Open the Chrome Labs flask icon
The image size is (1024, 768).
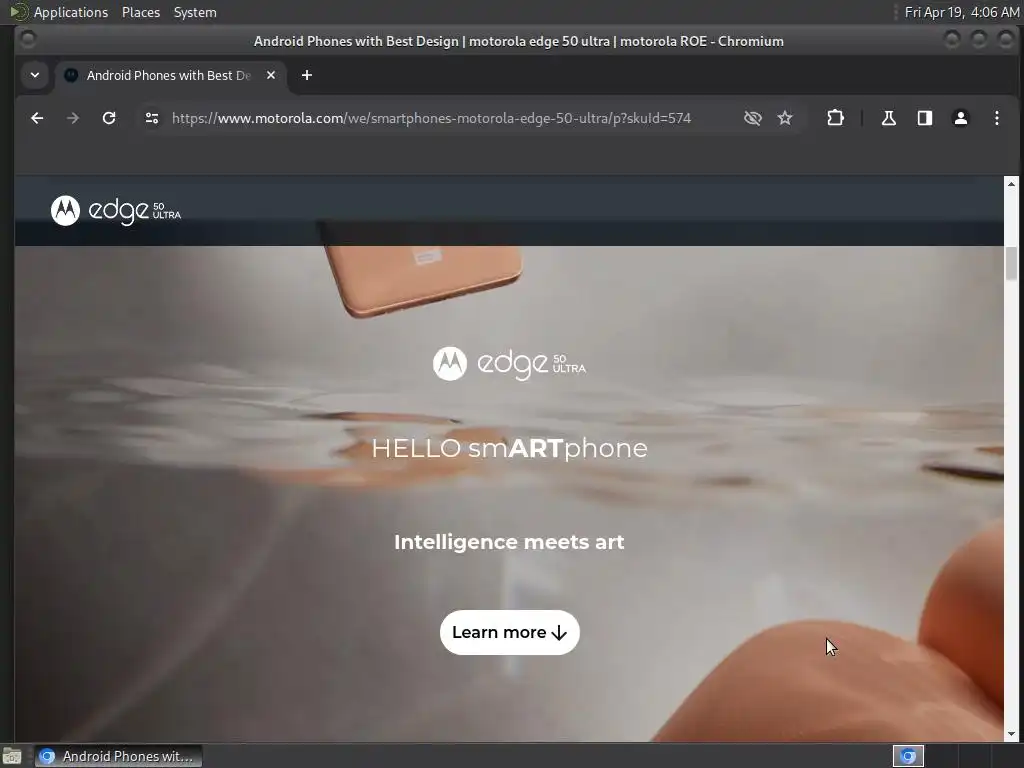click(888, 118)
